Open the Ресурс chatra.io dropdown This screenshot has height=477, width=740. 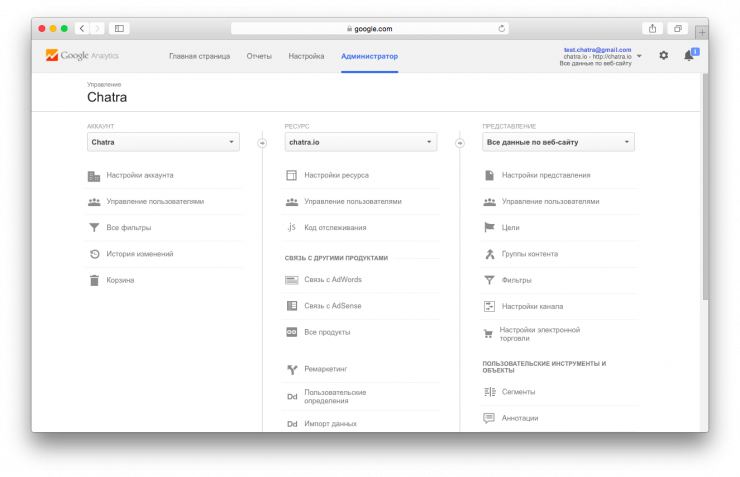tap(361, 143)
